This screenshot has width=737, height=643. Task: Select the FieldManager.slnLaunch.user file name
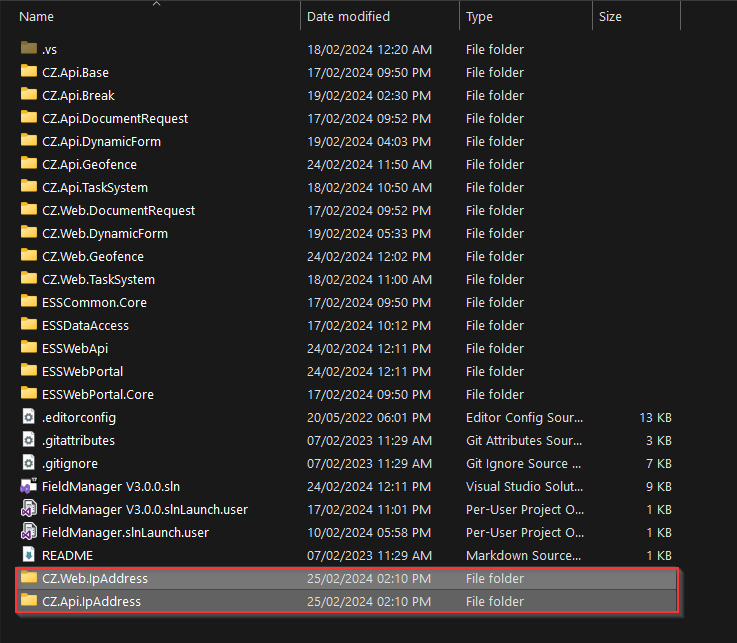pos(125,533)
